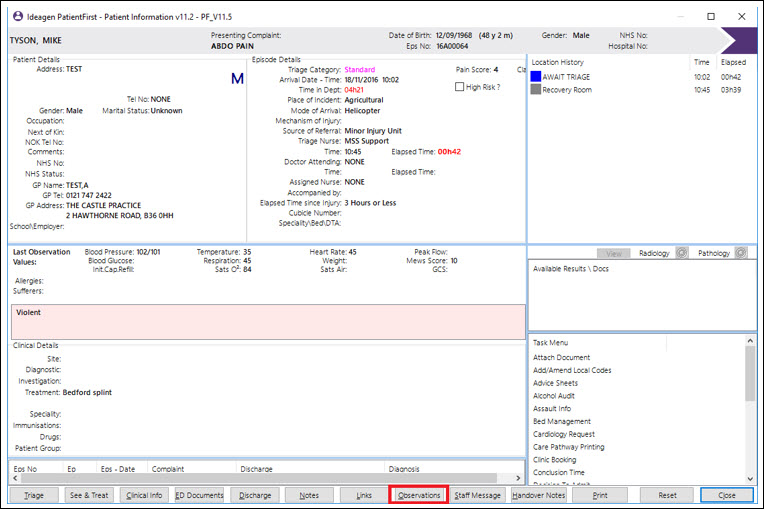
Task: Select Add/Amend Local Codes task
Action: point(572,370)
